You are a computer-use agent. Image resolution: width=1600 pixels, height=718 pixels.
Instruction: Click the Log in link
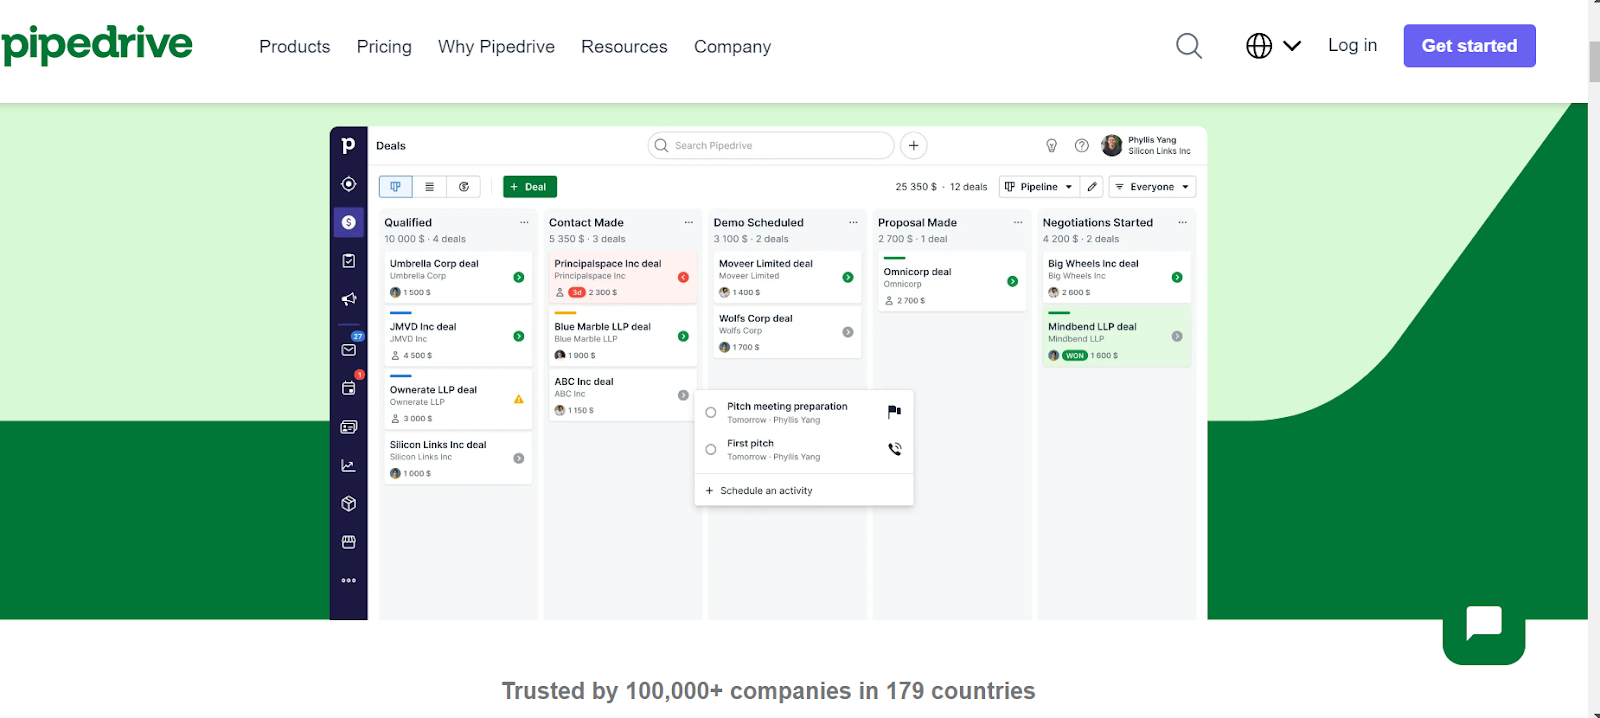1352,45
